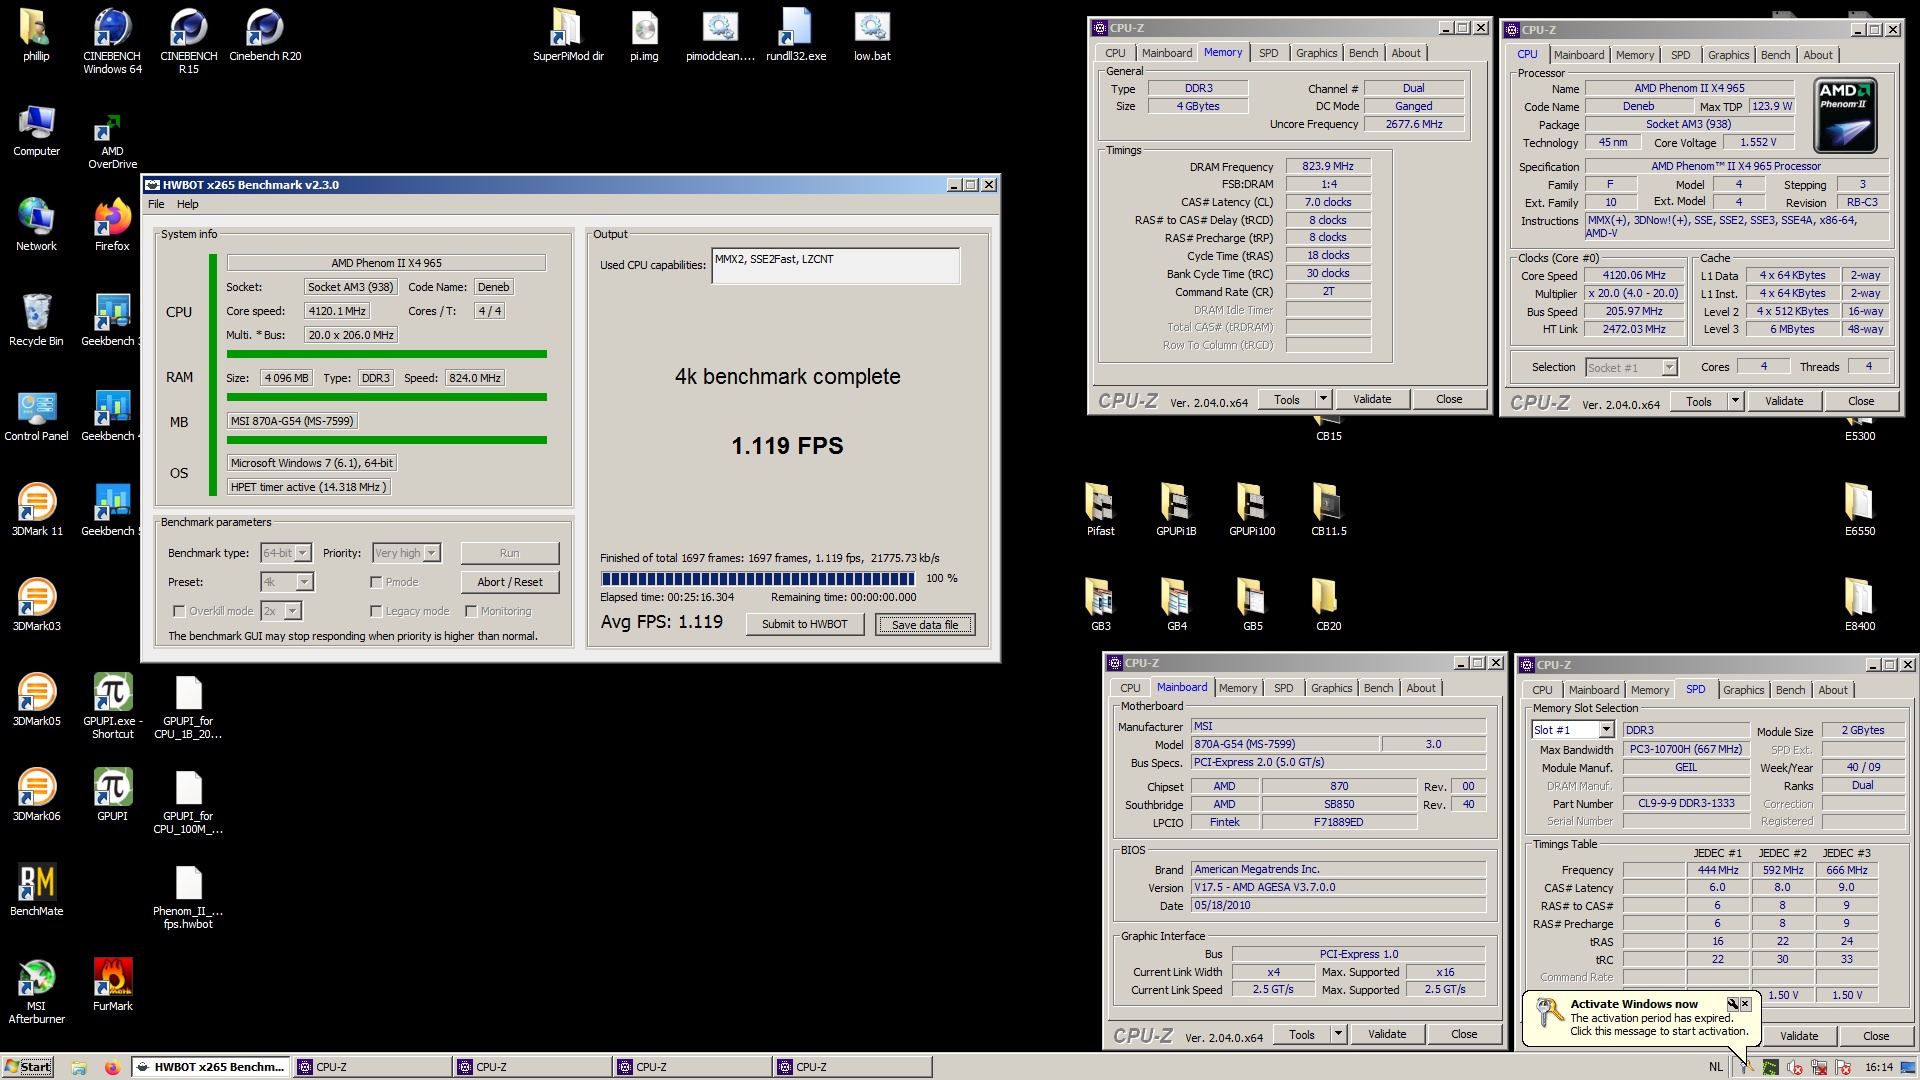Open the E6550 folder
Screen dimensions: 1920x1080
[x=1860, y=509]
